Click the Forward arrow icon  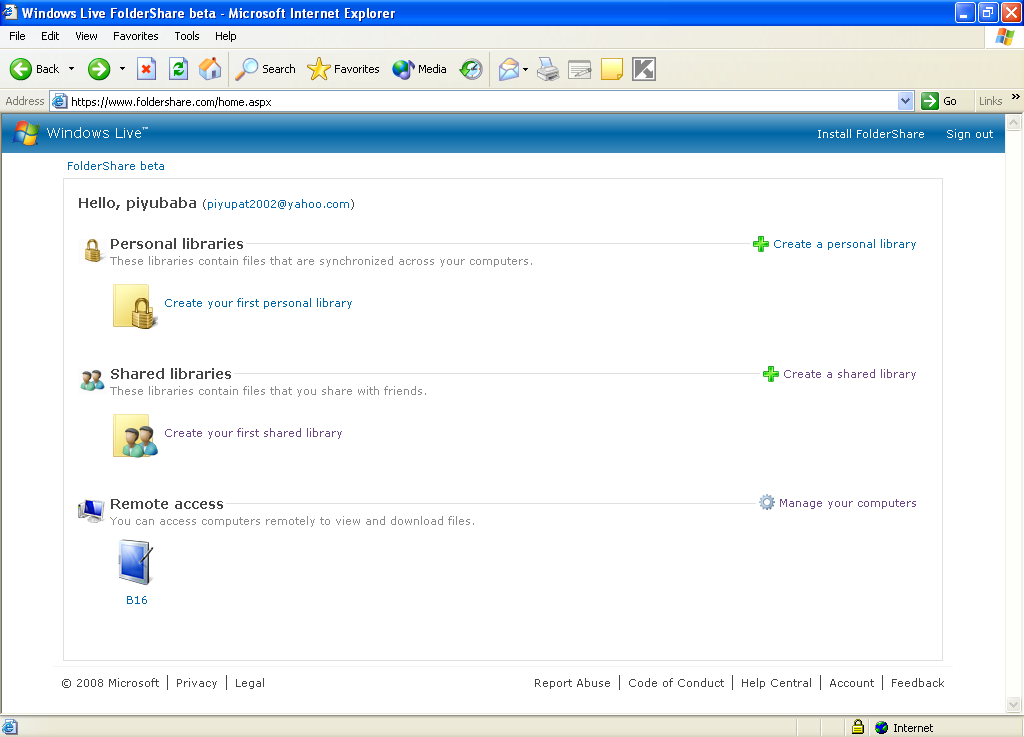click(99, 69)
